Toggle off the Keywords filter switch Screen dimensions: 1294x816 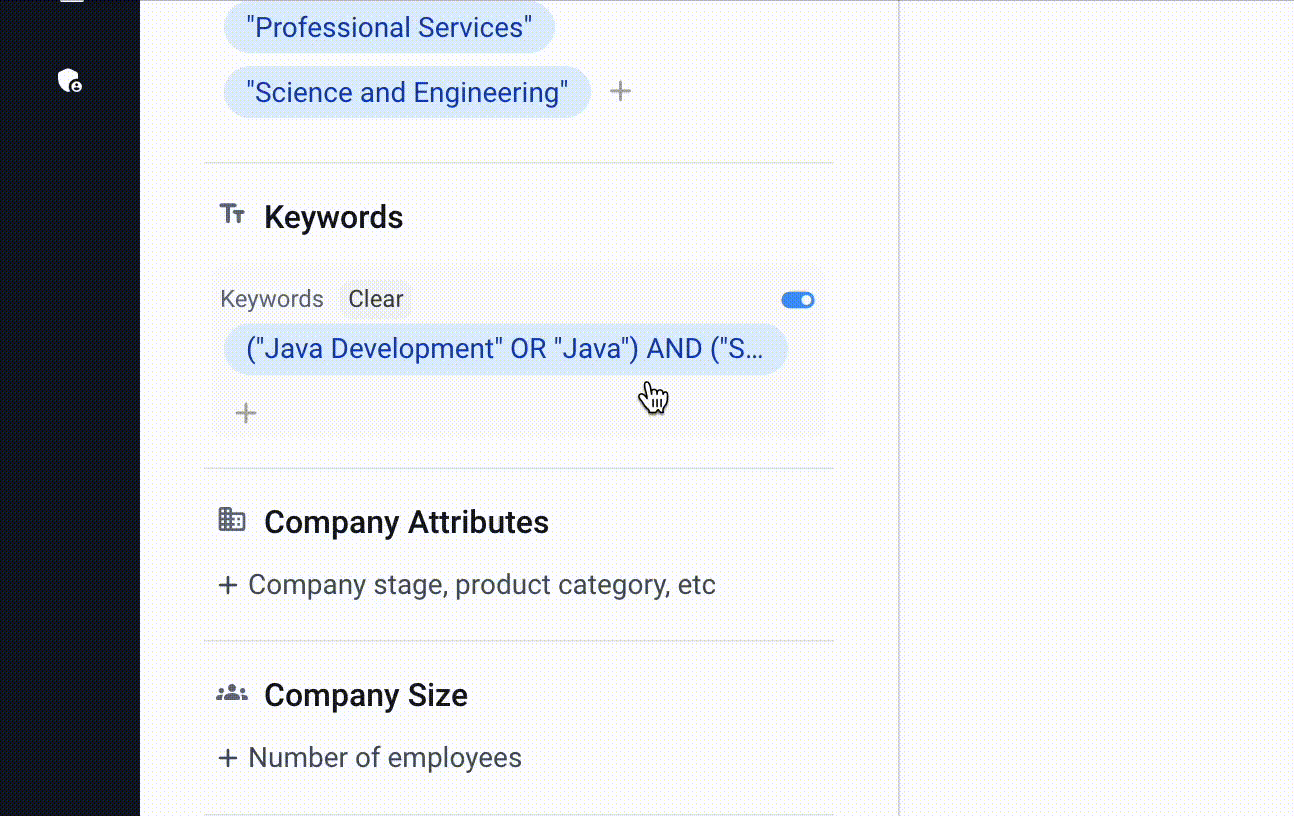798,300
